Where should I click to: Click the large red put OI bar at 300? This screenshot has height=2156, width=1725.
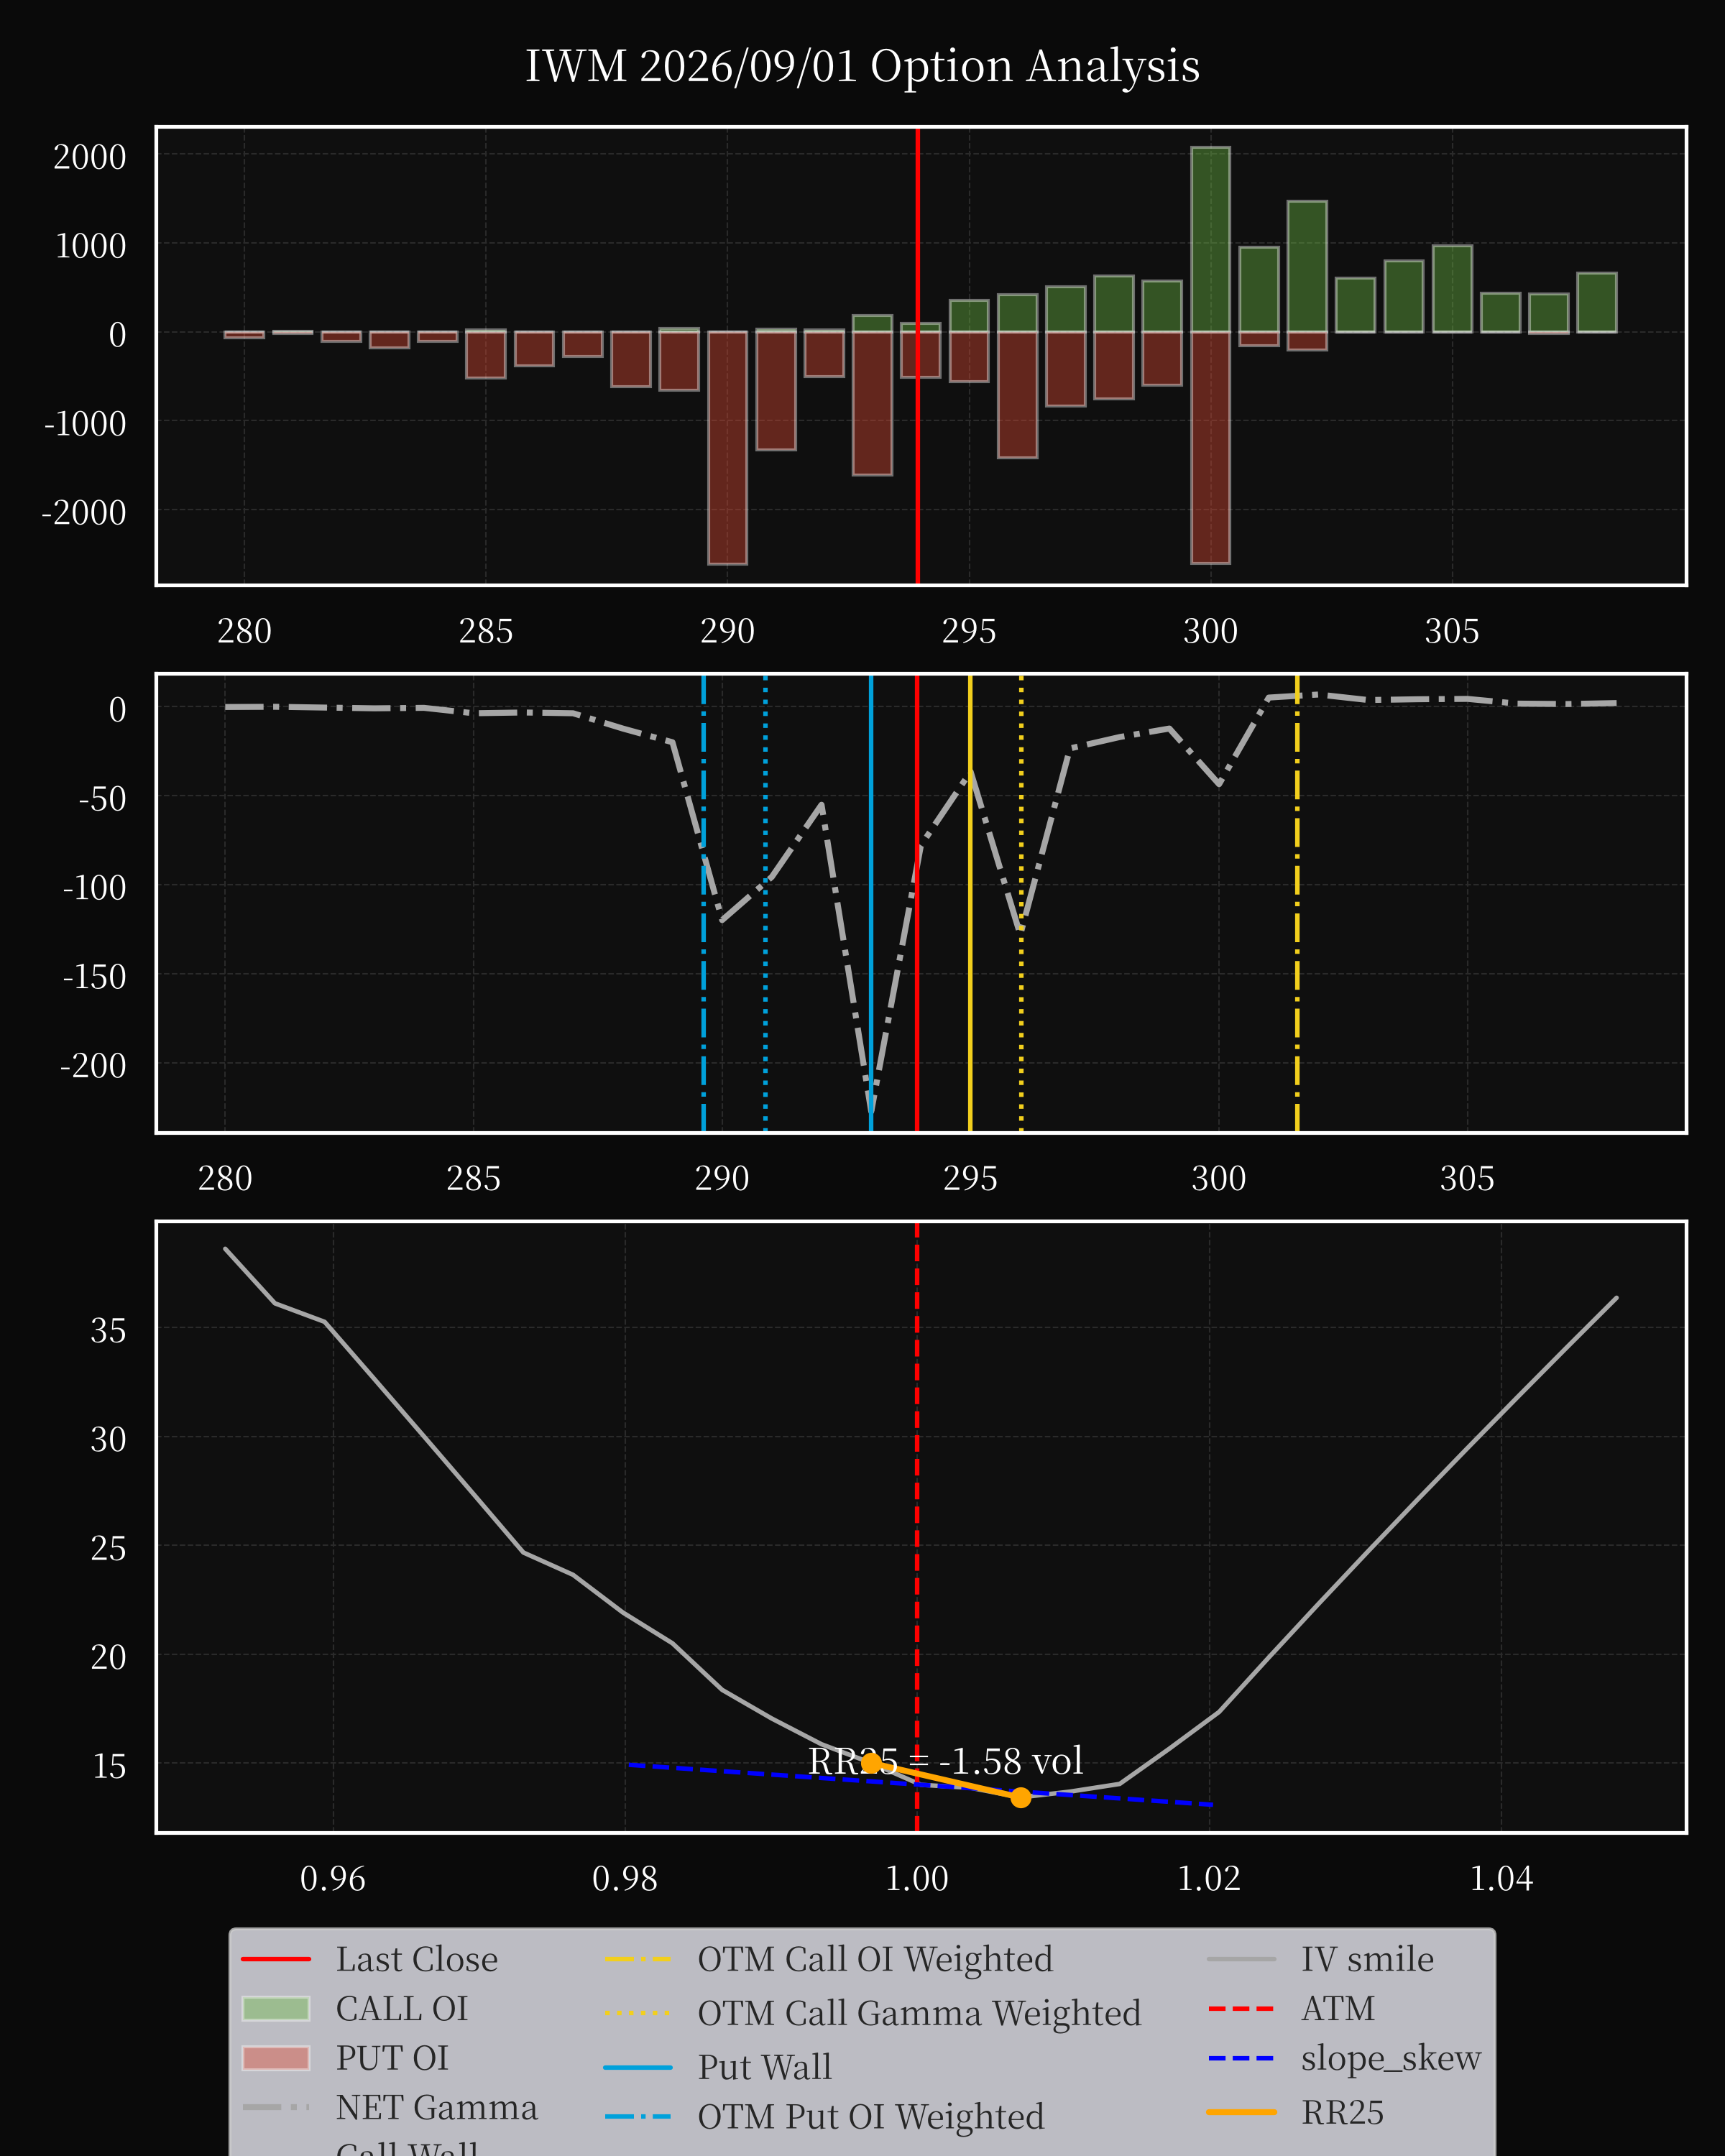coord(1210,447)
